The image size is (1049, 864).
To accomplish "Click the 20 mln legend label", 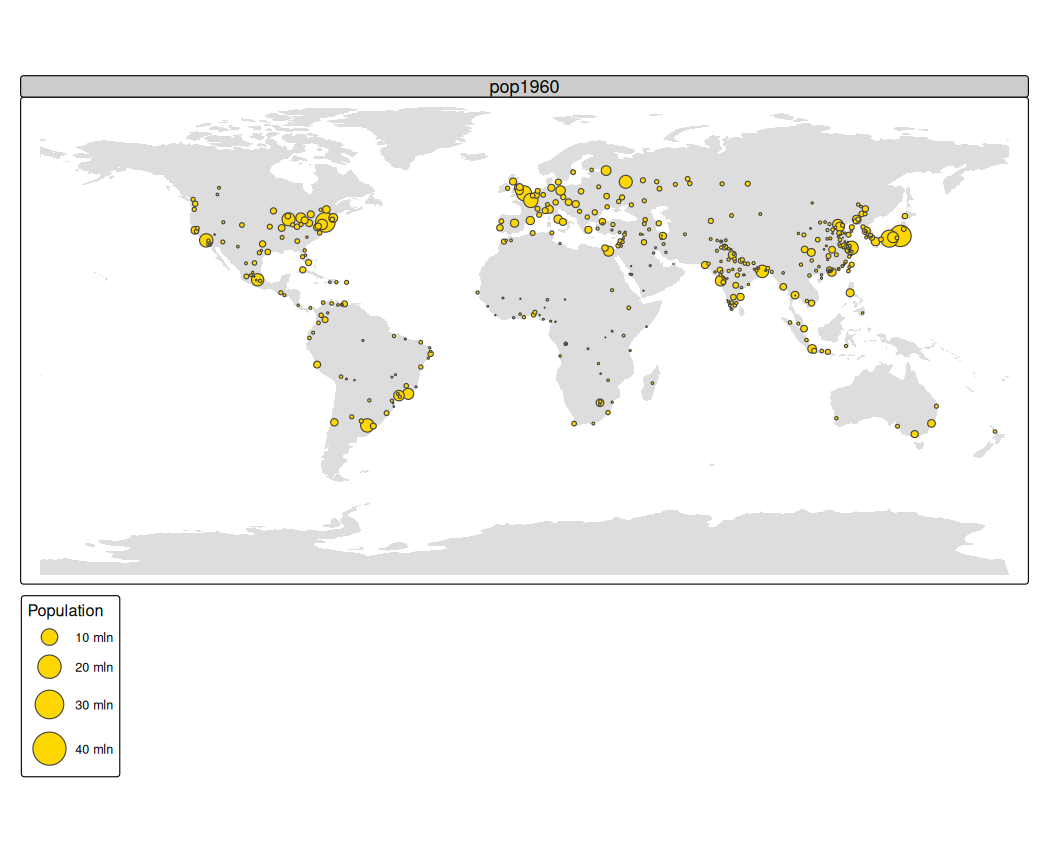I will [94, 667].
